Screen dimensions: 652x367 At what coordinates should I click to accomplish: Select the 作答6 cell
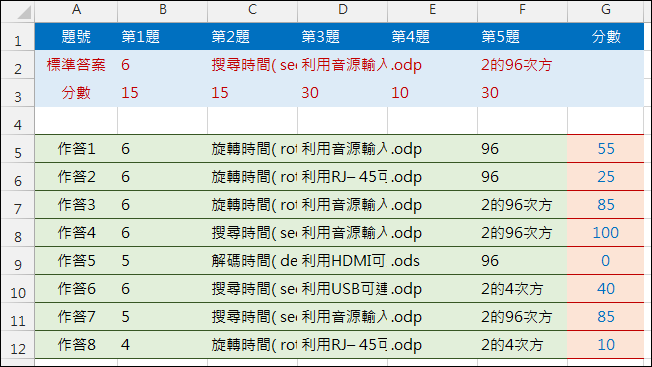tap(76, 288)
